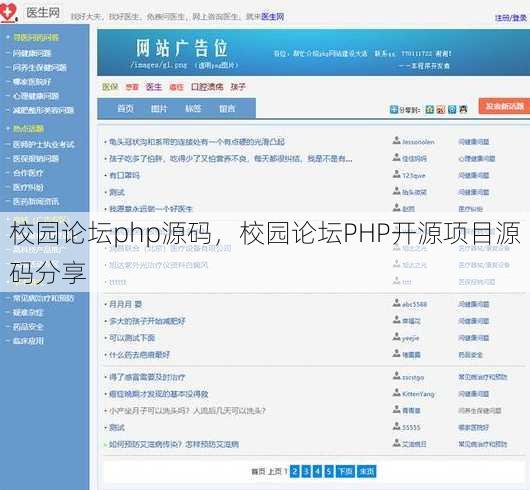Open sidebar item 问养生保健问题

[x=40, y=68]
